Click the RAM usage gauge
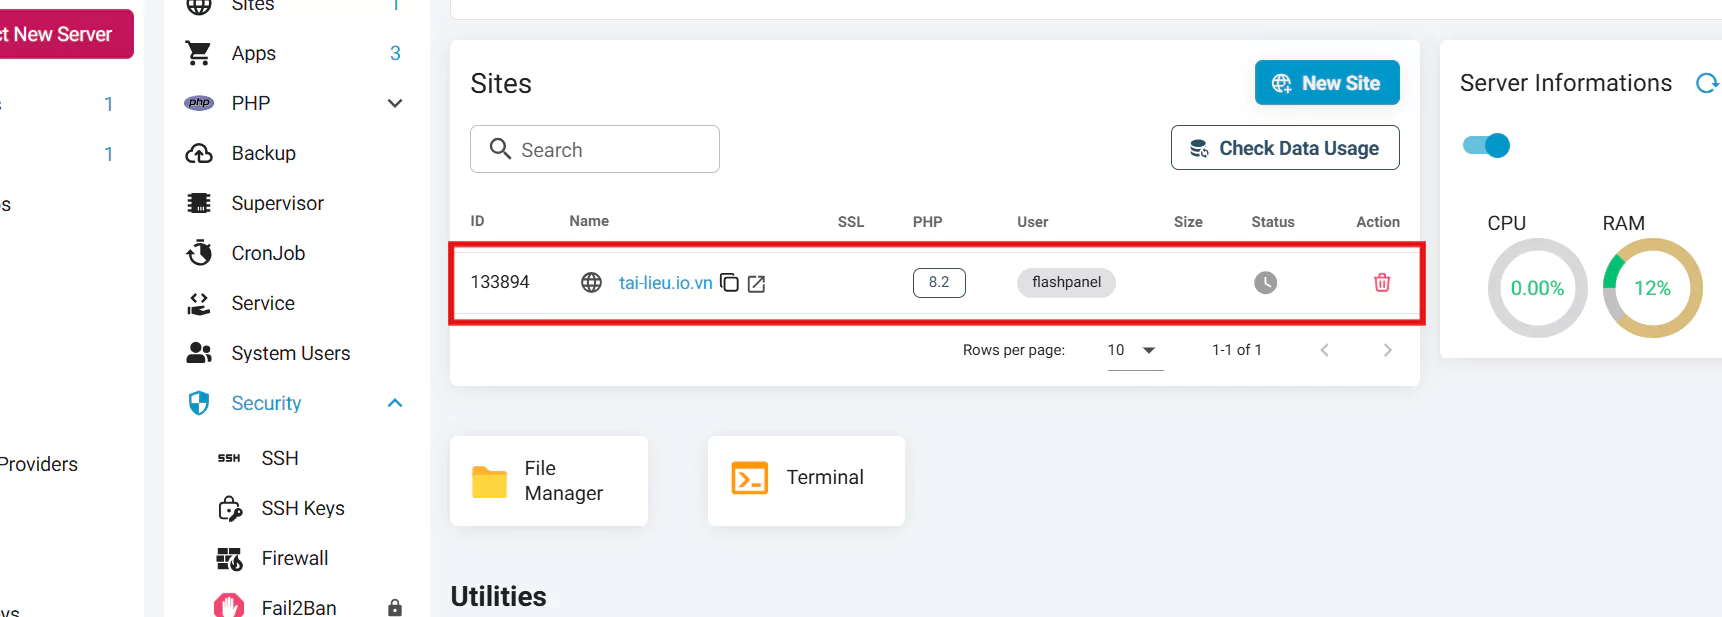The width and height of the screenshot is (1722, 617). pos(1652,288)
